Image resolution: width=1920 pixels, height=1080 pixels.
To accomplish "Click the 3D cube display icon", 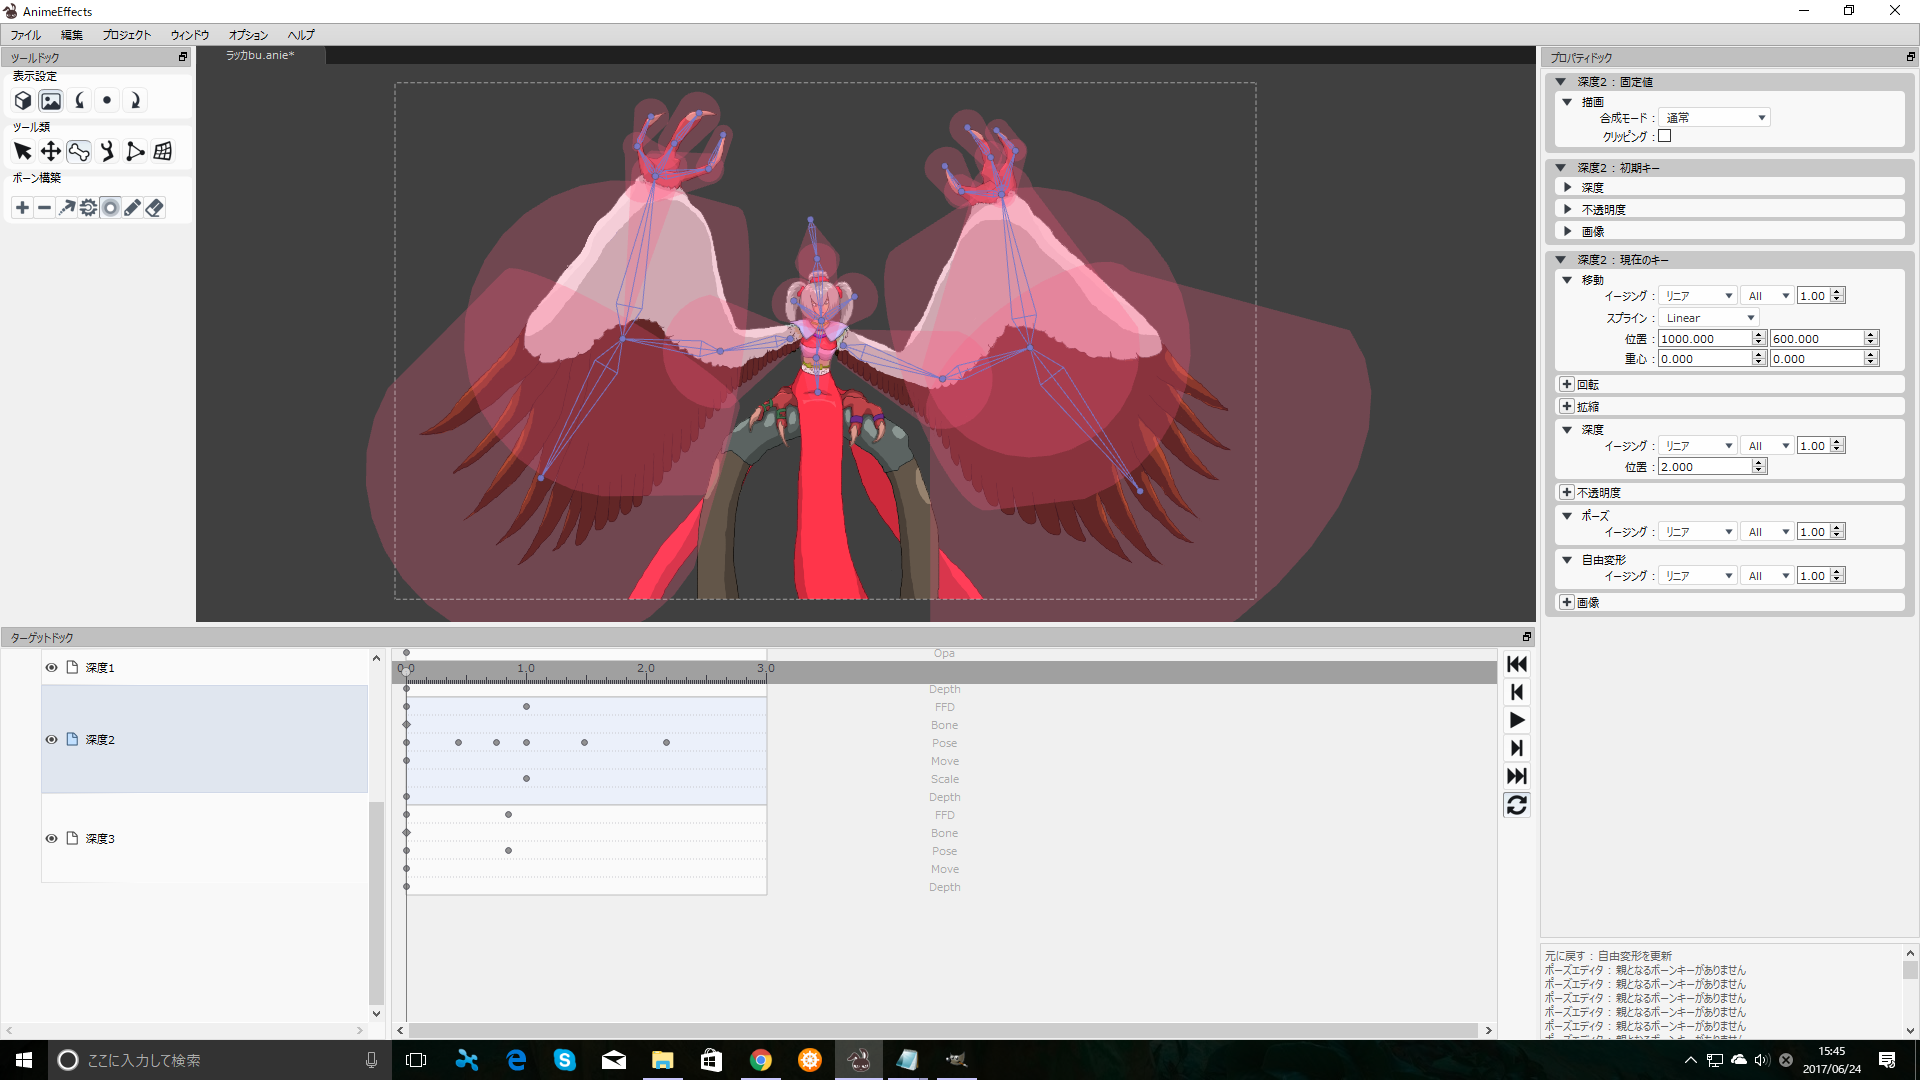I will [22, 101].
